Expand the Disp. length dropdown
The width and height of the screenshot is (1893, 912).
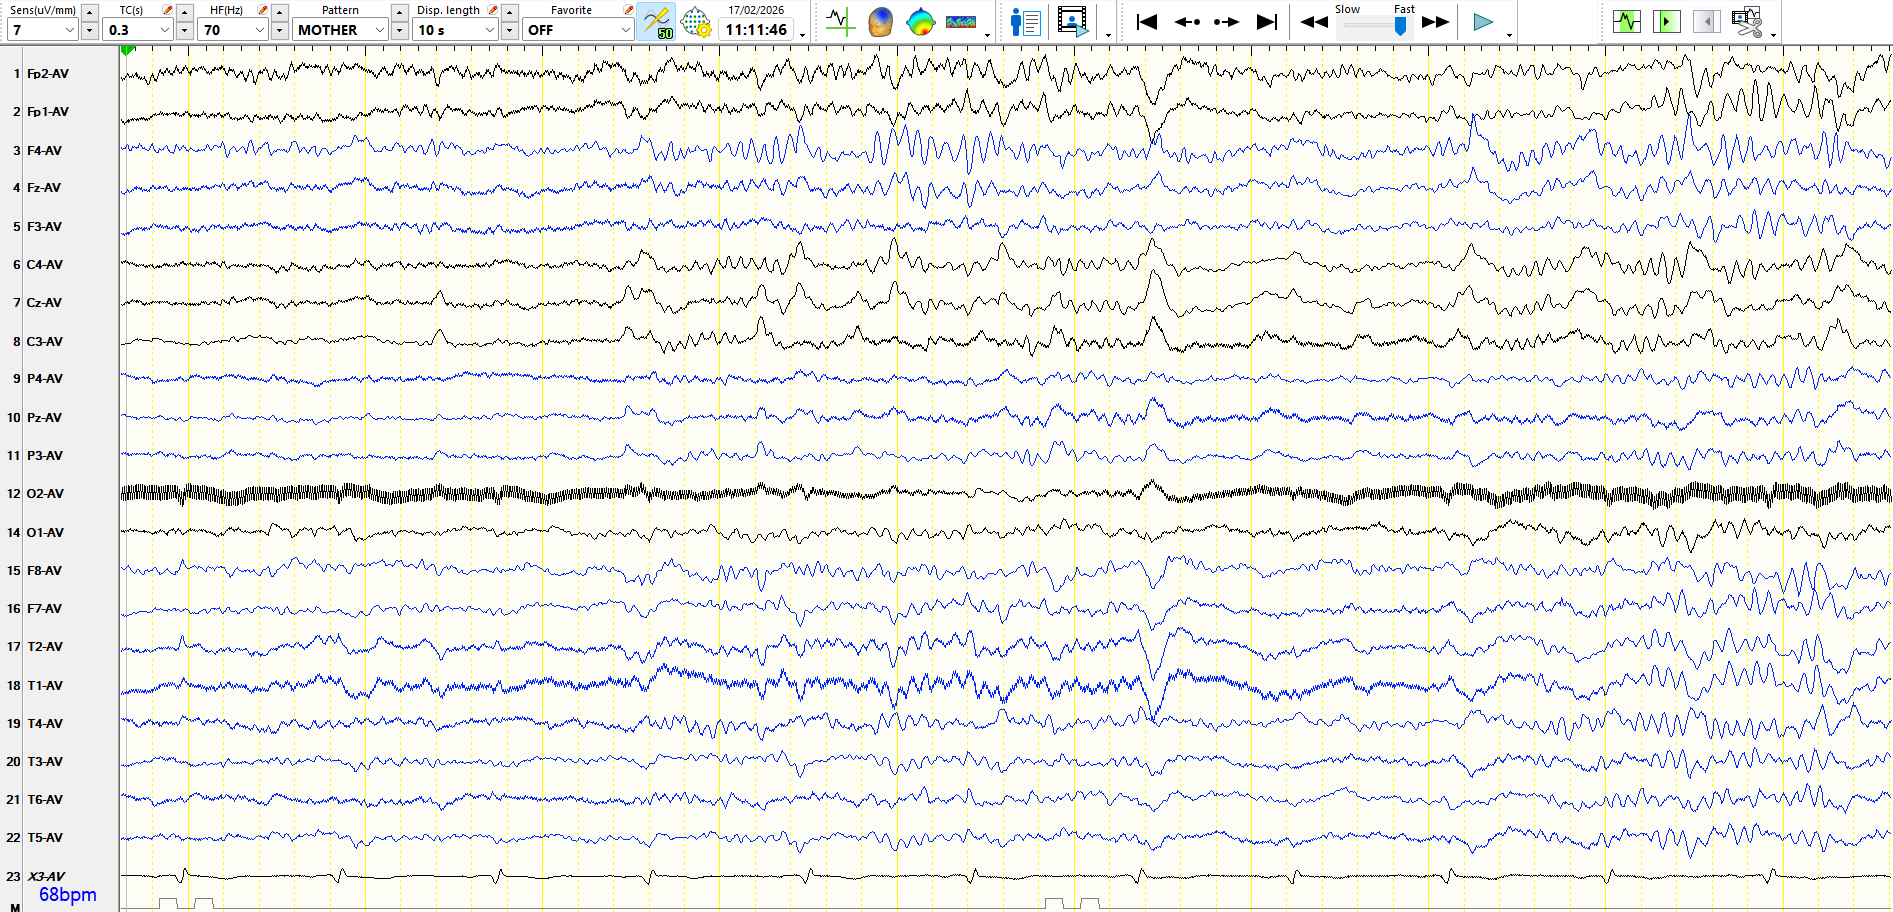[489, 30]
